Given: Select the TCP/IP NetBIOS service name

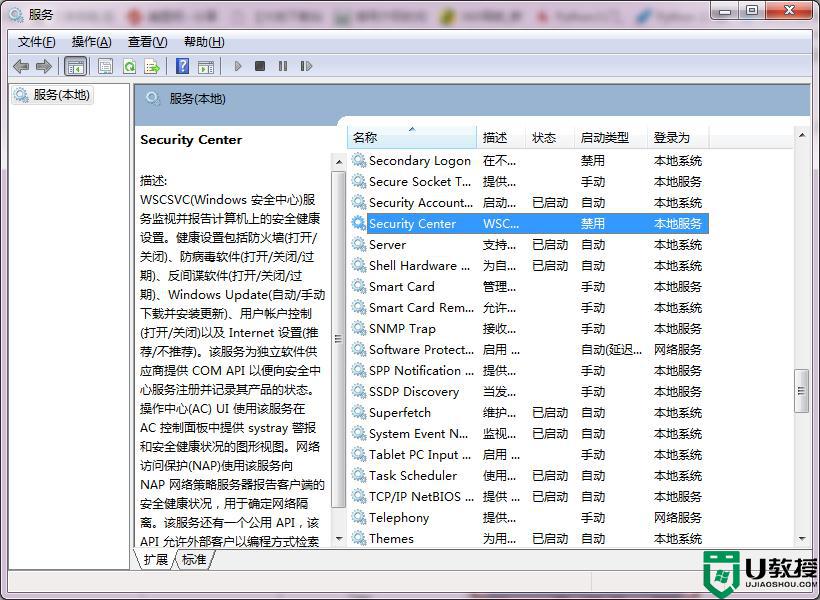Looking at the screenshot, I should coord(421,496).
